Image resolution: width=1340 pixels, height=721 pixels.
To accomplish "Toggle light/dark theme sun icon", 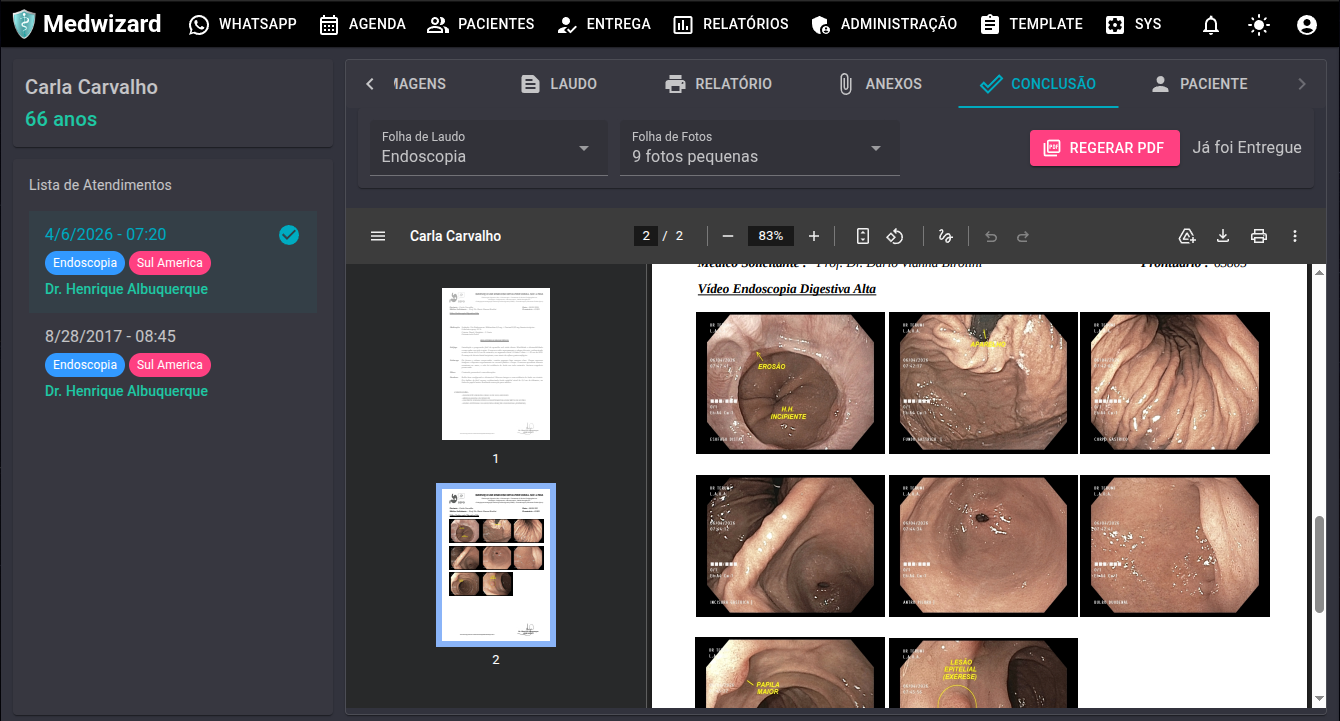I will (1259, 25).
